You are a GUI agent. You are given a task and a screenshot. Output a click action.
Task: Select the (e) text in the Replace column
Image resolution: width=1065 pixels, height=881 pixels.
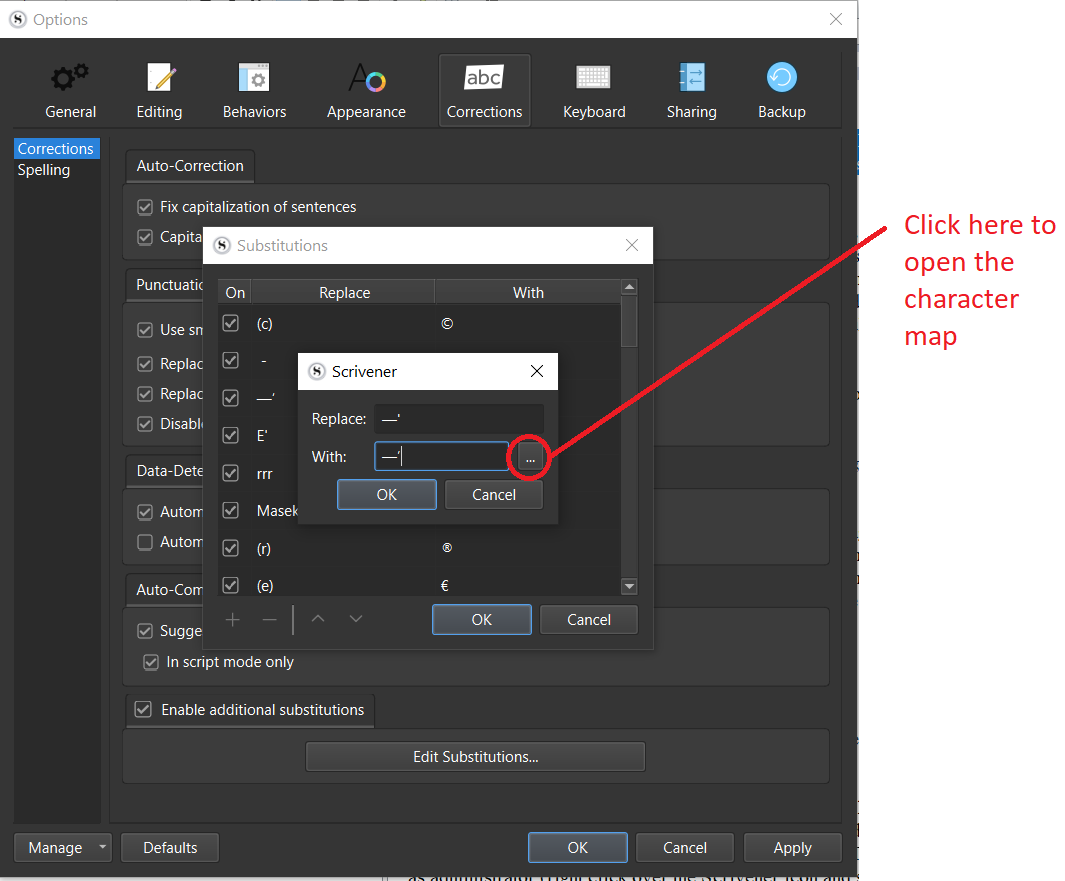click(265, 586)
